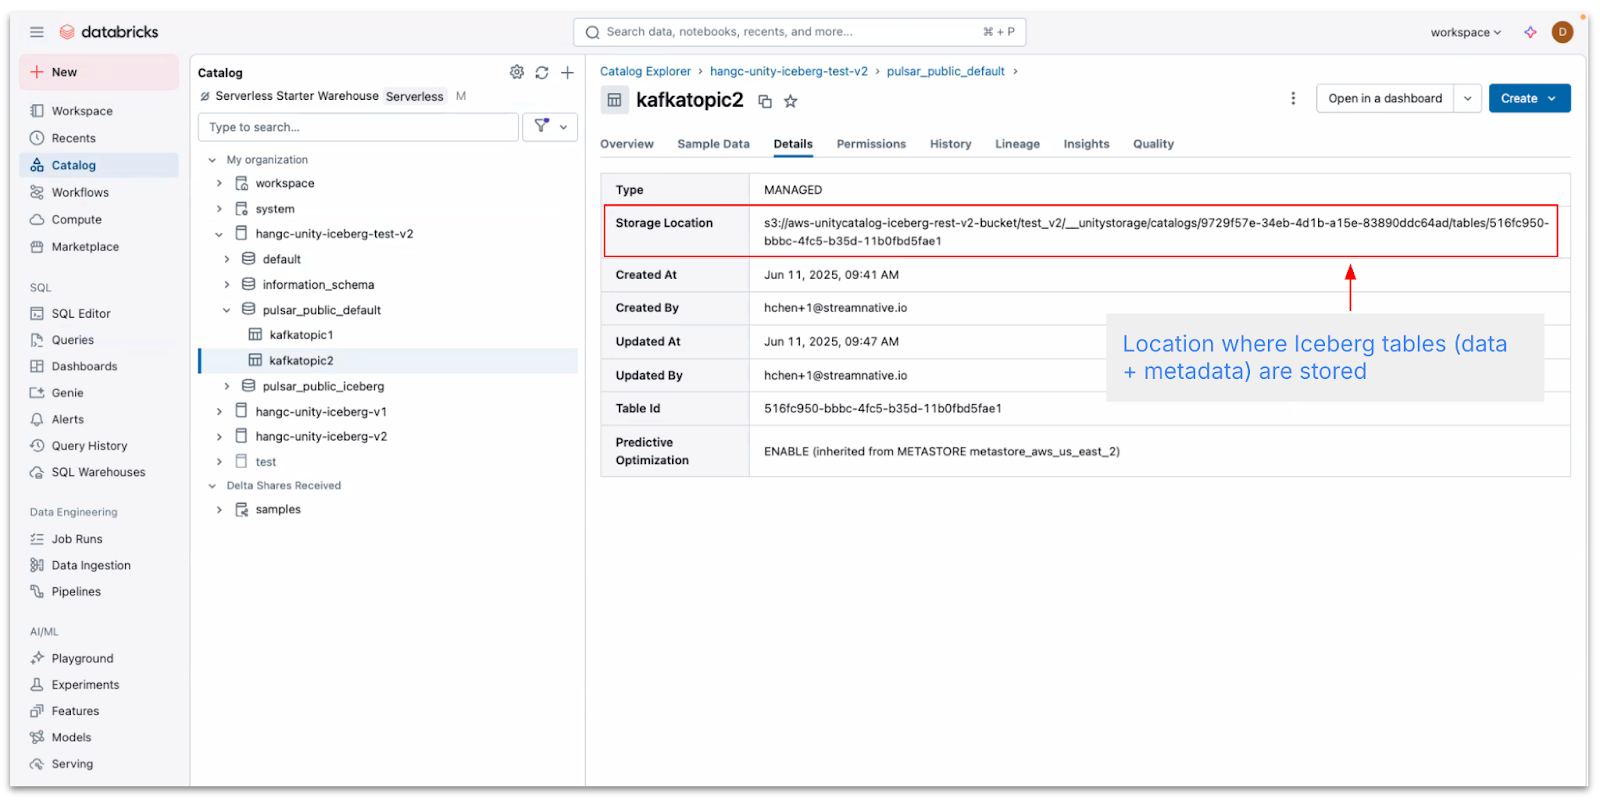The height and width of the screenshot is (801, 1600).
Task: Click the user avatar in top-right
Action: (1562, 32)
